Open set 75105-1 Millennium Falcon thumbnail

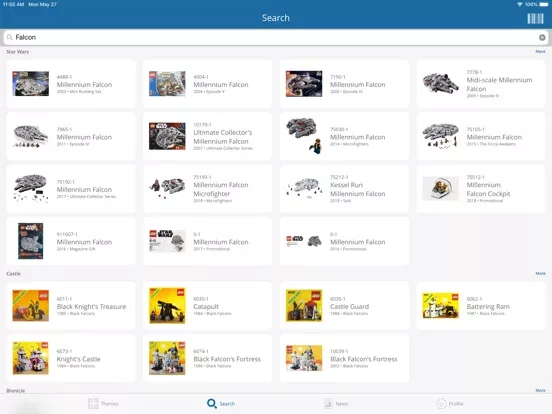tap(440, 136)
